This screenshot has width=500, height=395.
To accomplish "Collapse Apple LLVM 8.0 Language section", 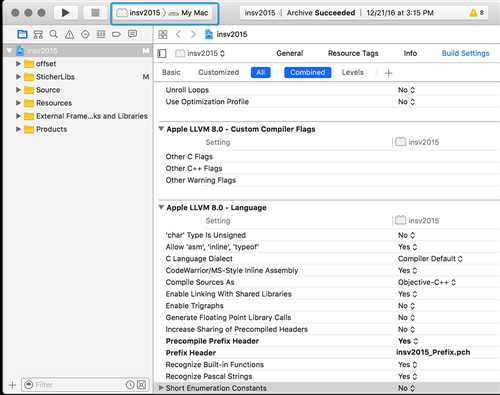I will tap(161, 207).
